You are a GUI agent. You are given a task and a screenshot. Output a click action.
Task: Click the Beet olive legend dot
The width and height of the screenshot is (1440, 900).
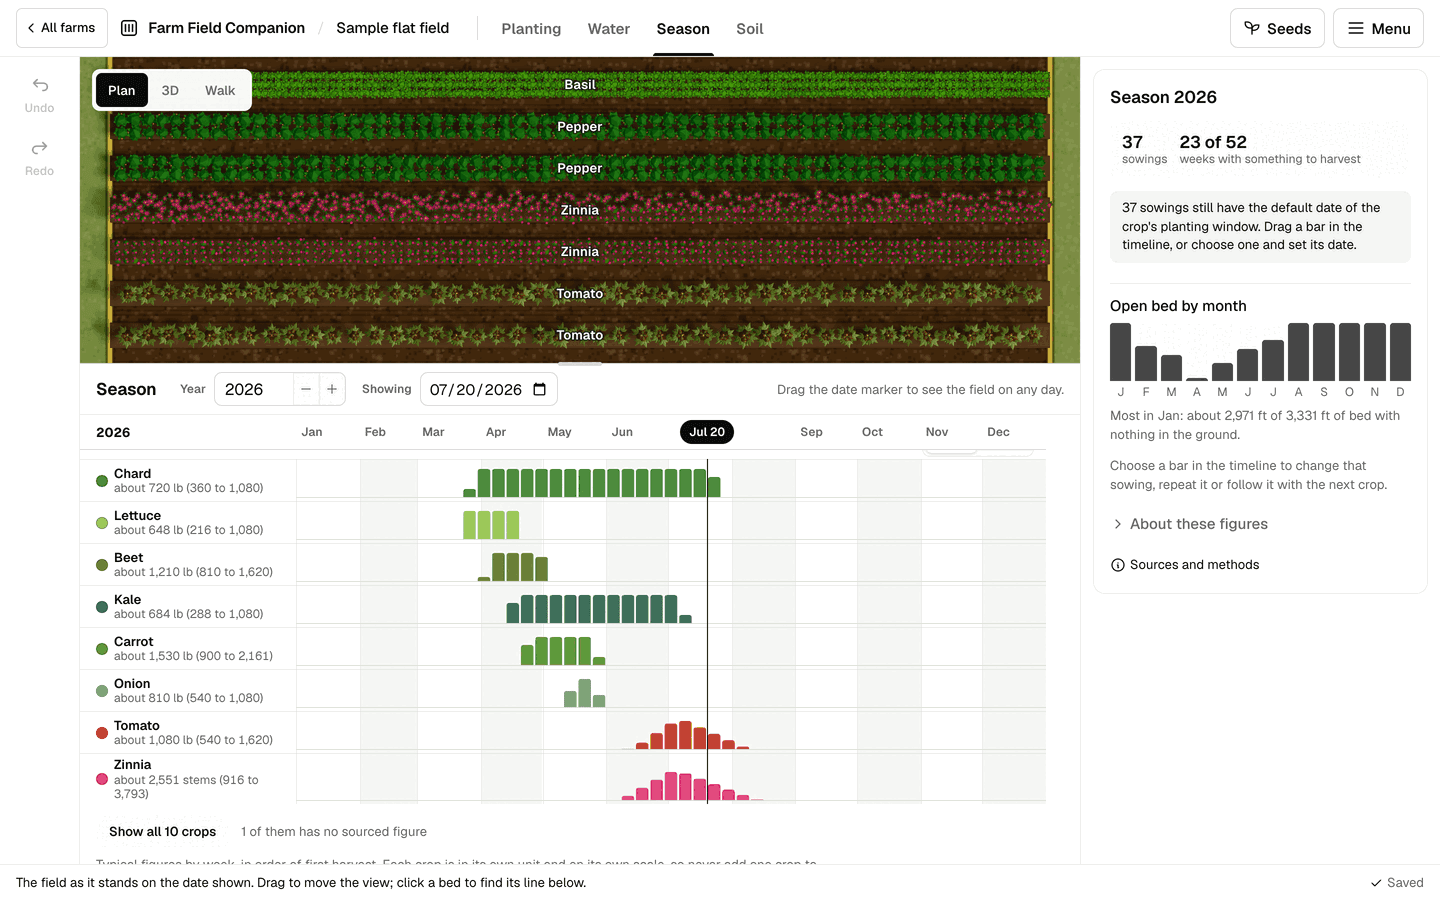102,565
